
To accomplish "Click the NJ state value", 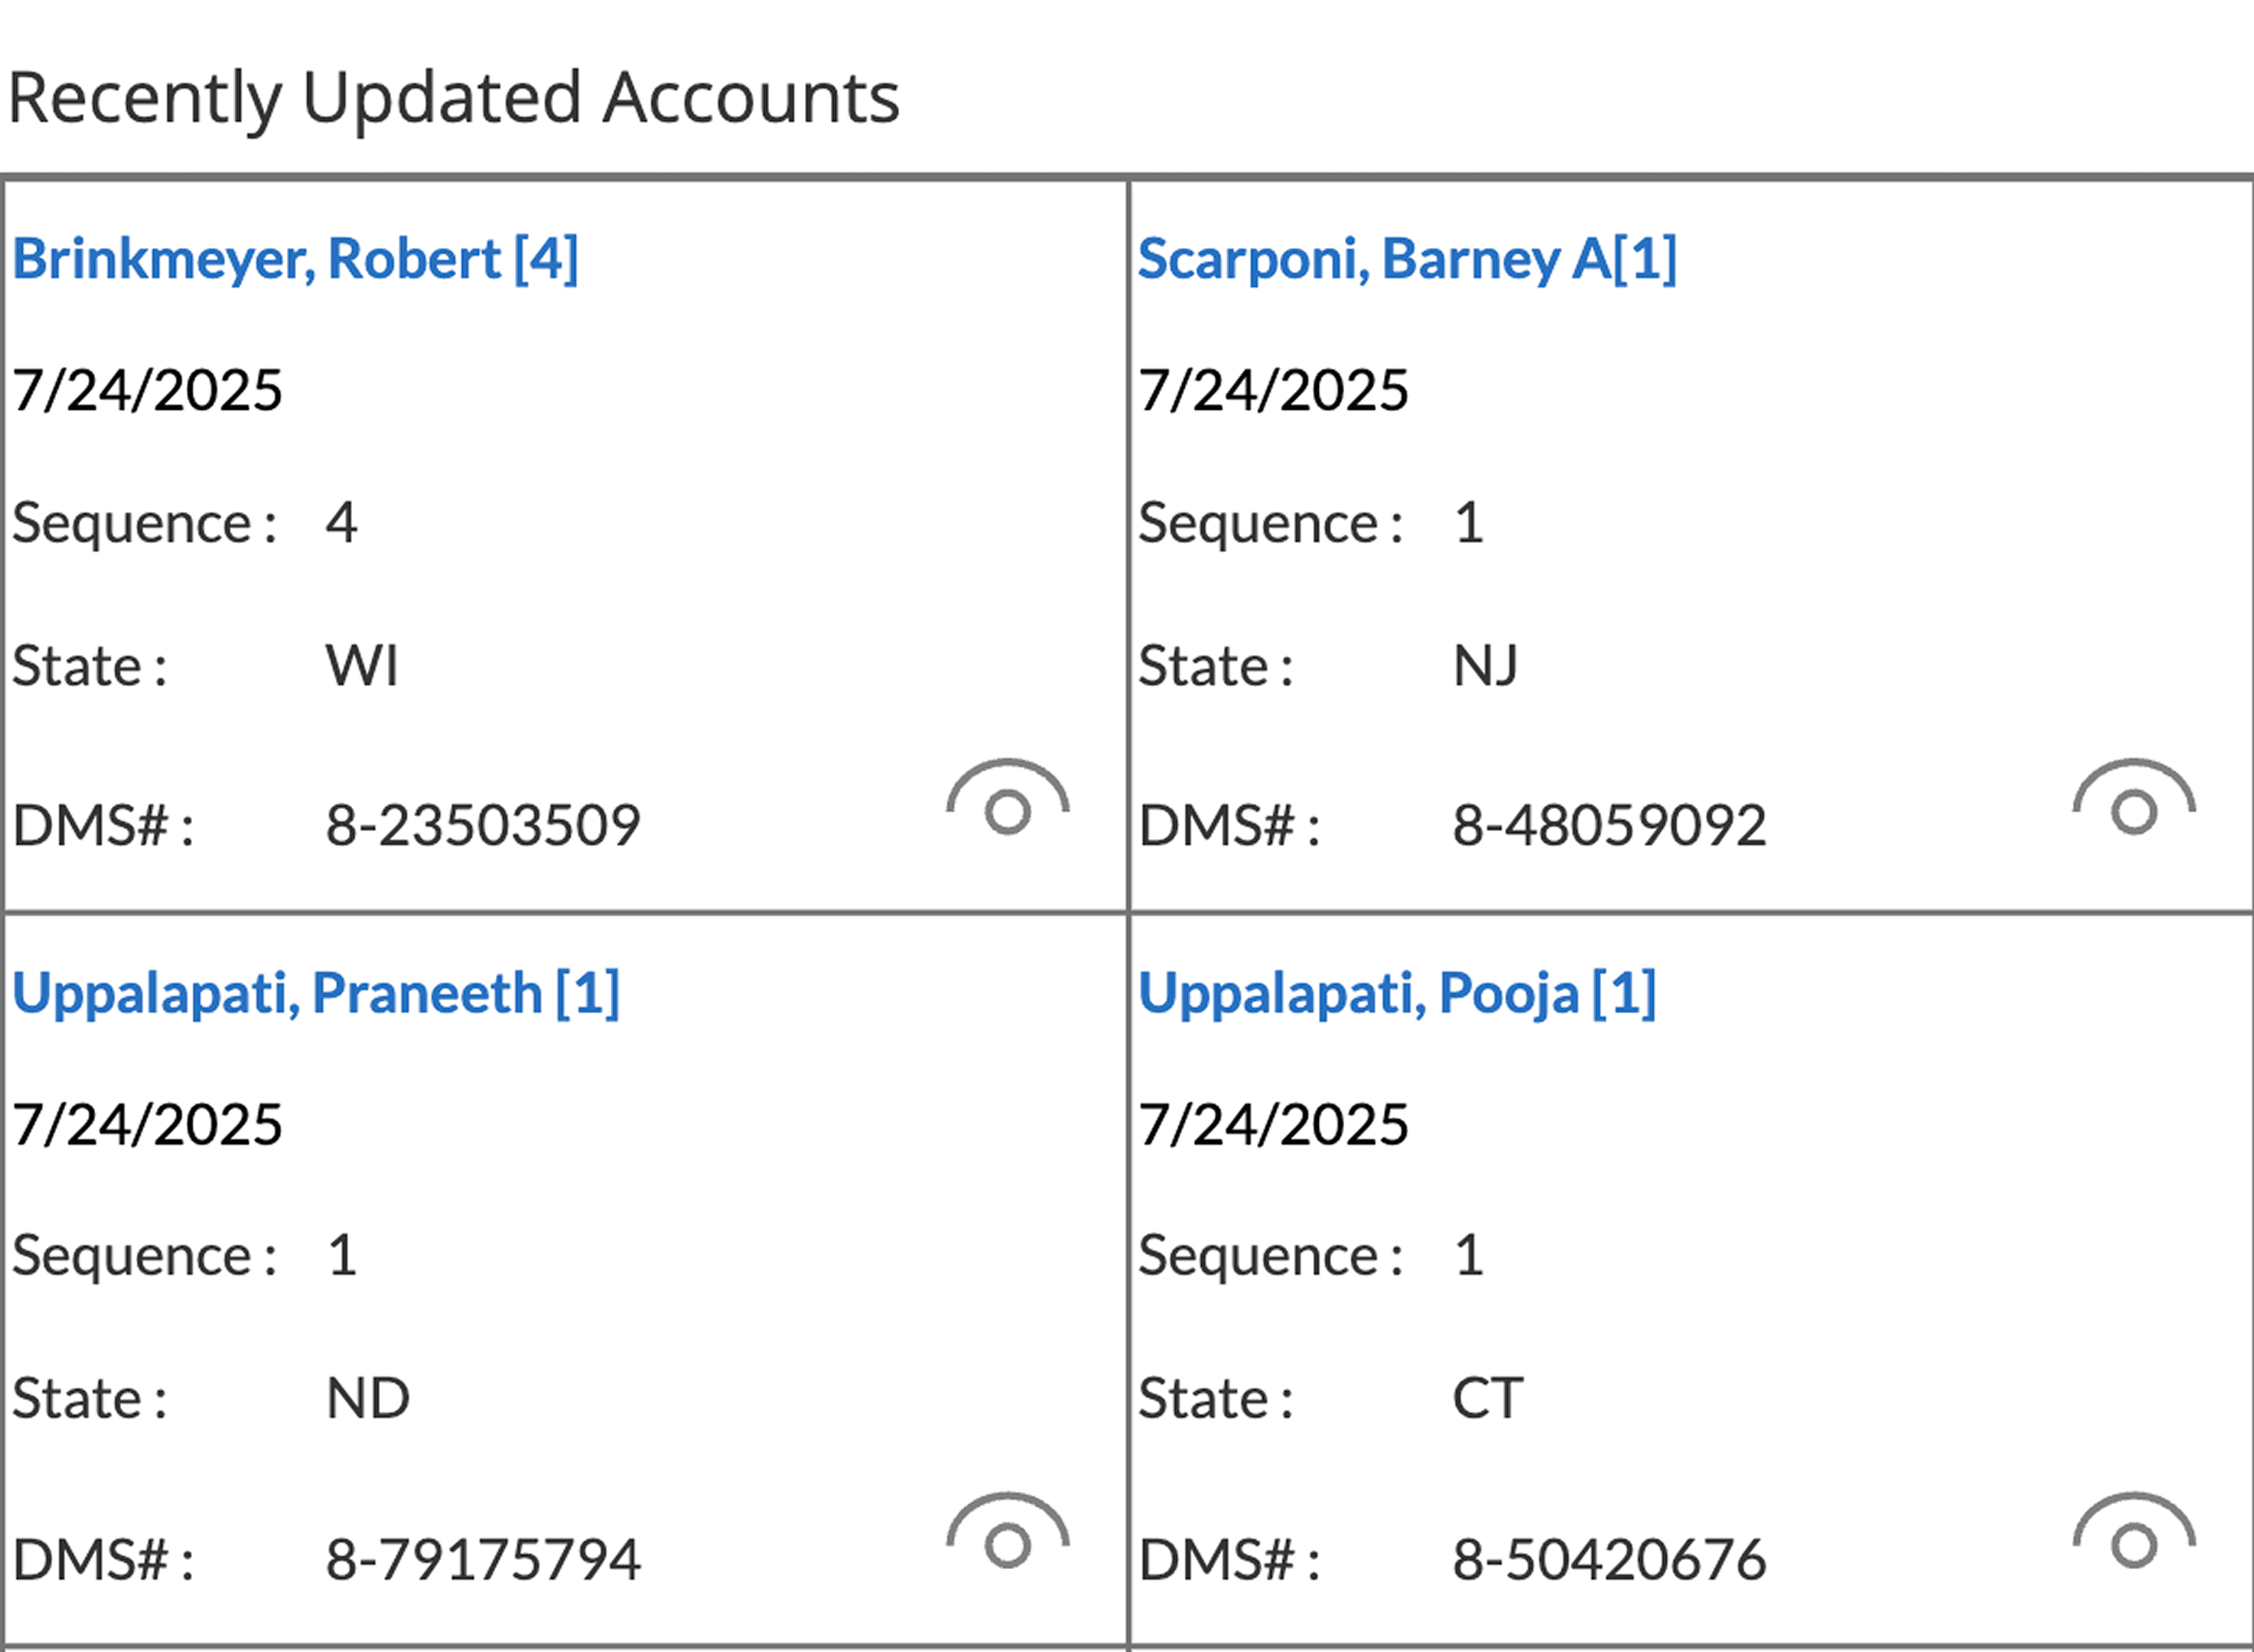I will [x=1485, y=666].
